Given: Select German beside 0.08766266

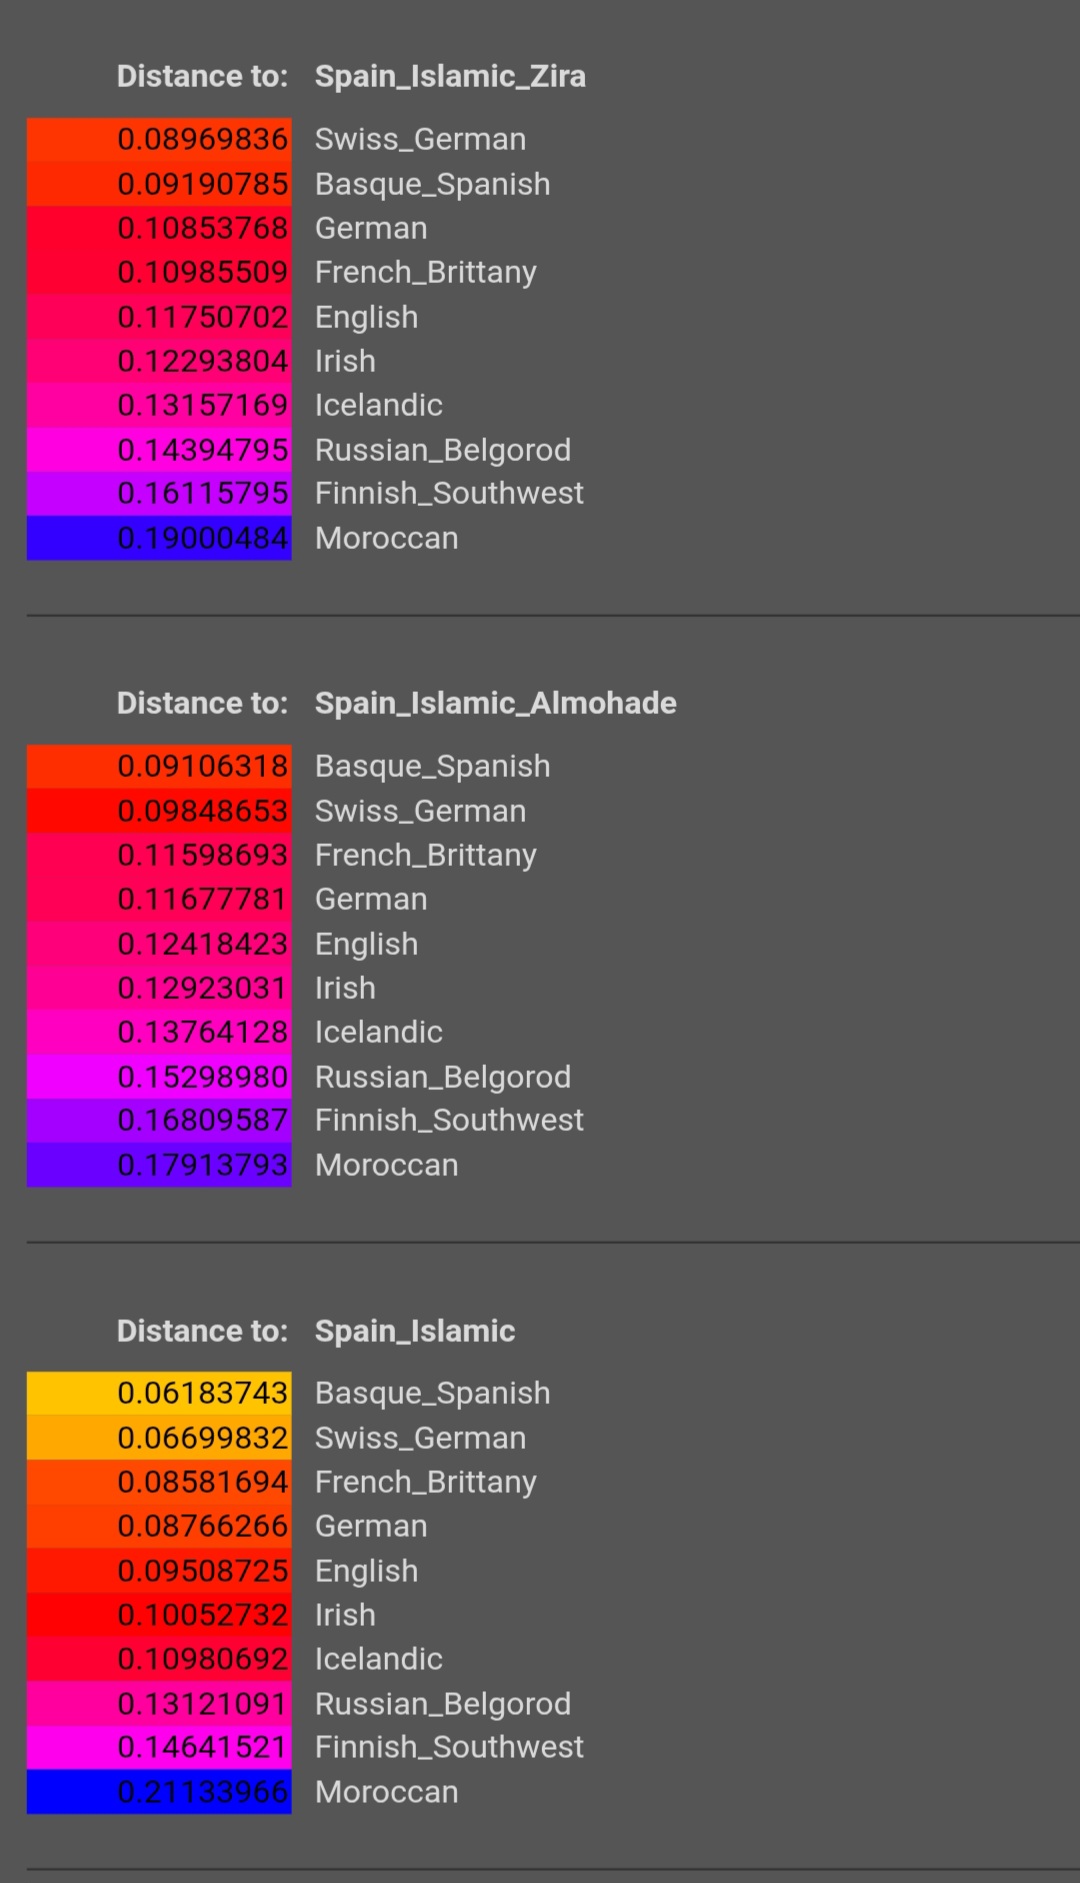Looking at the screenshot, I should (x=371, y=1526).
